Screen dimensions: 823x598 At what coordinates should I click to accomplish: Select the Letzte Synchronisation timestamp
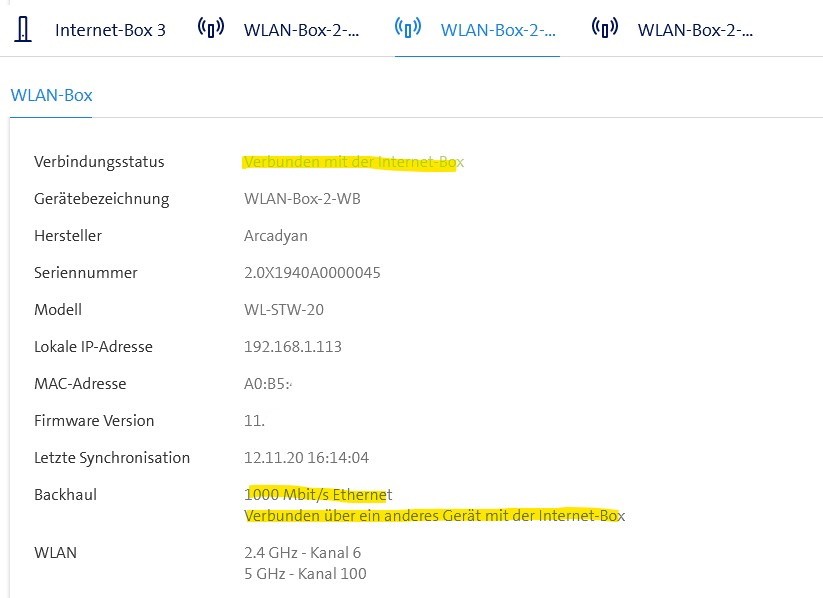(307, 457)
